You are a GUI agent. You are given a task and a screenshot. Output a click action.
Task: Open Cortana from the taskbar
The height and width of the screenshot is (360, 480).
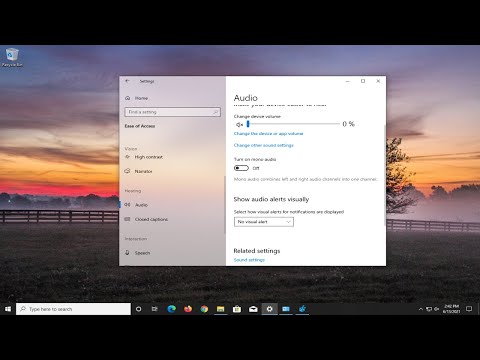[x=138, y=309]
